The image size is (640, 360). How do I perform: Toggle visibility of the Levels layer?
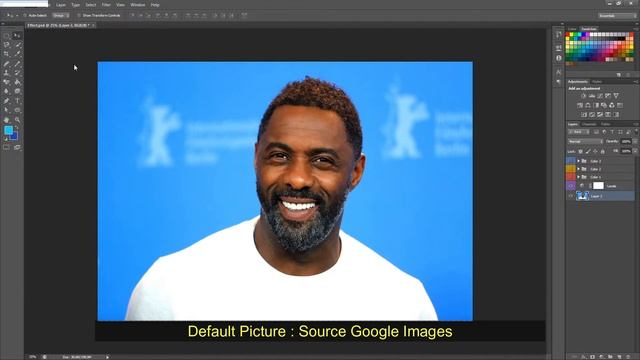click(x=571, y=186)
